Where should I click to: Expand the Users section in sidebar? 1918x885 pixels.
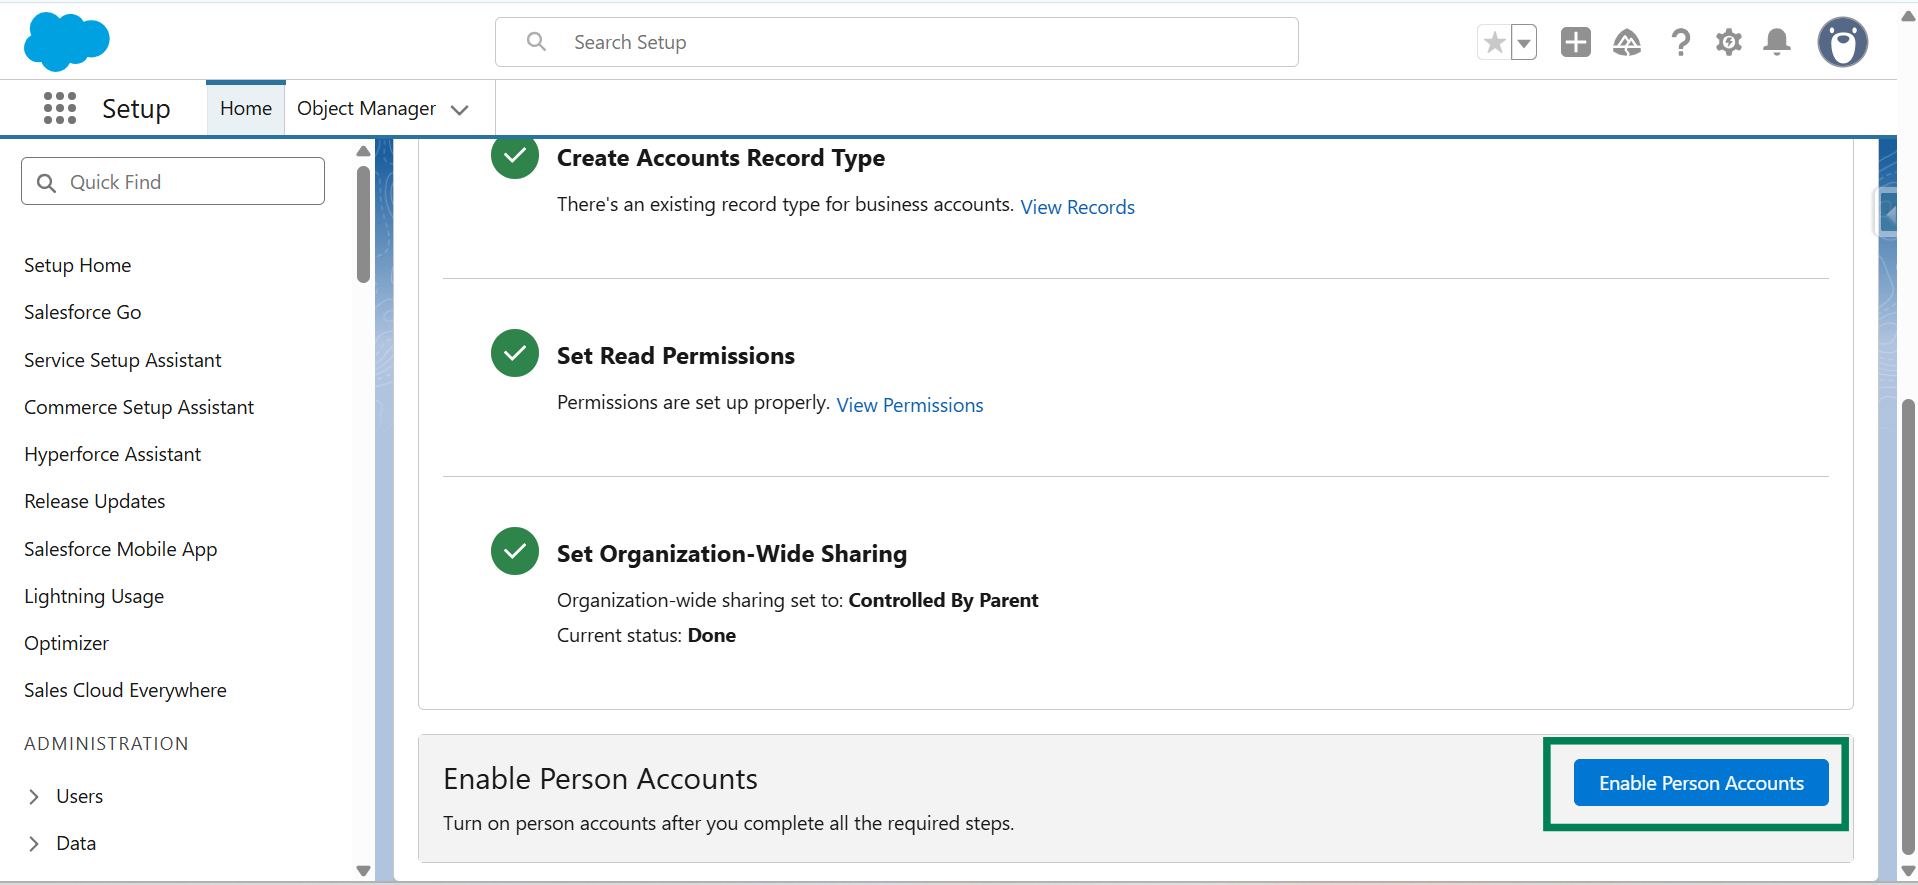point(34,796)
